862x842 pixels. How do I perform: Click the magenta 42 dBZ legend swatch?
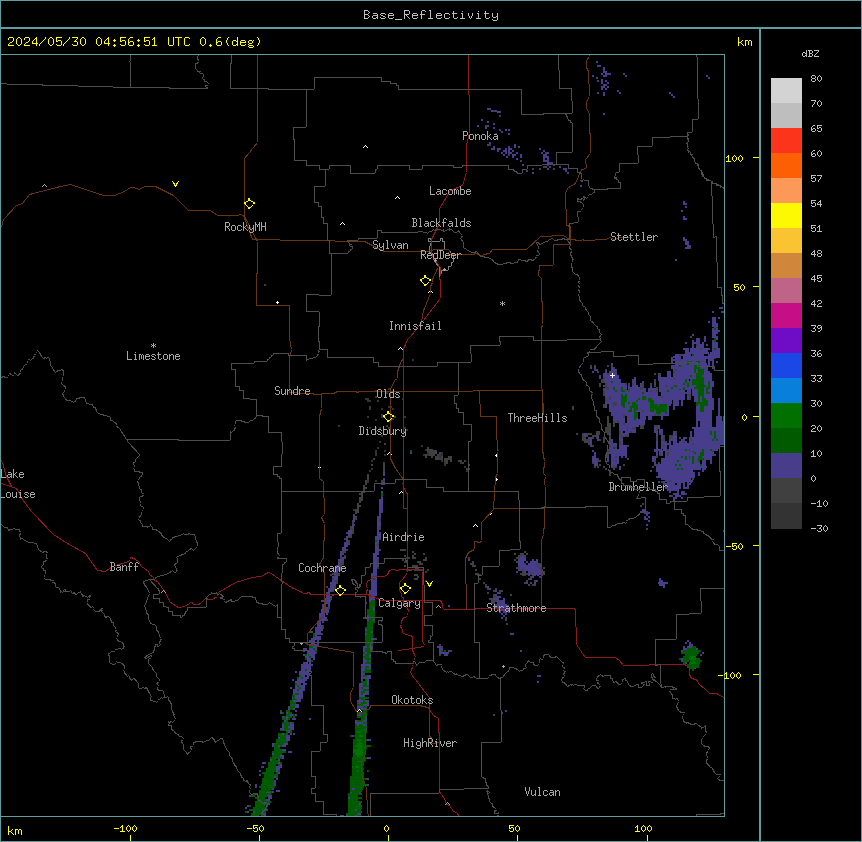[786, 315]
